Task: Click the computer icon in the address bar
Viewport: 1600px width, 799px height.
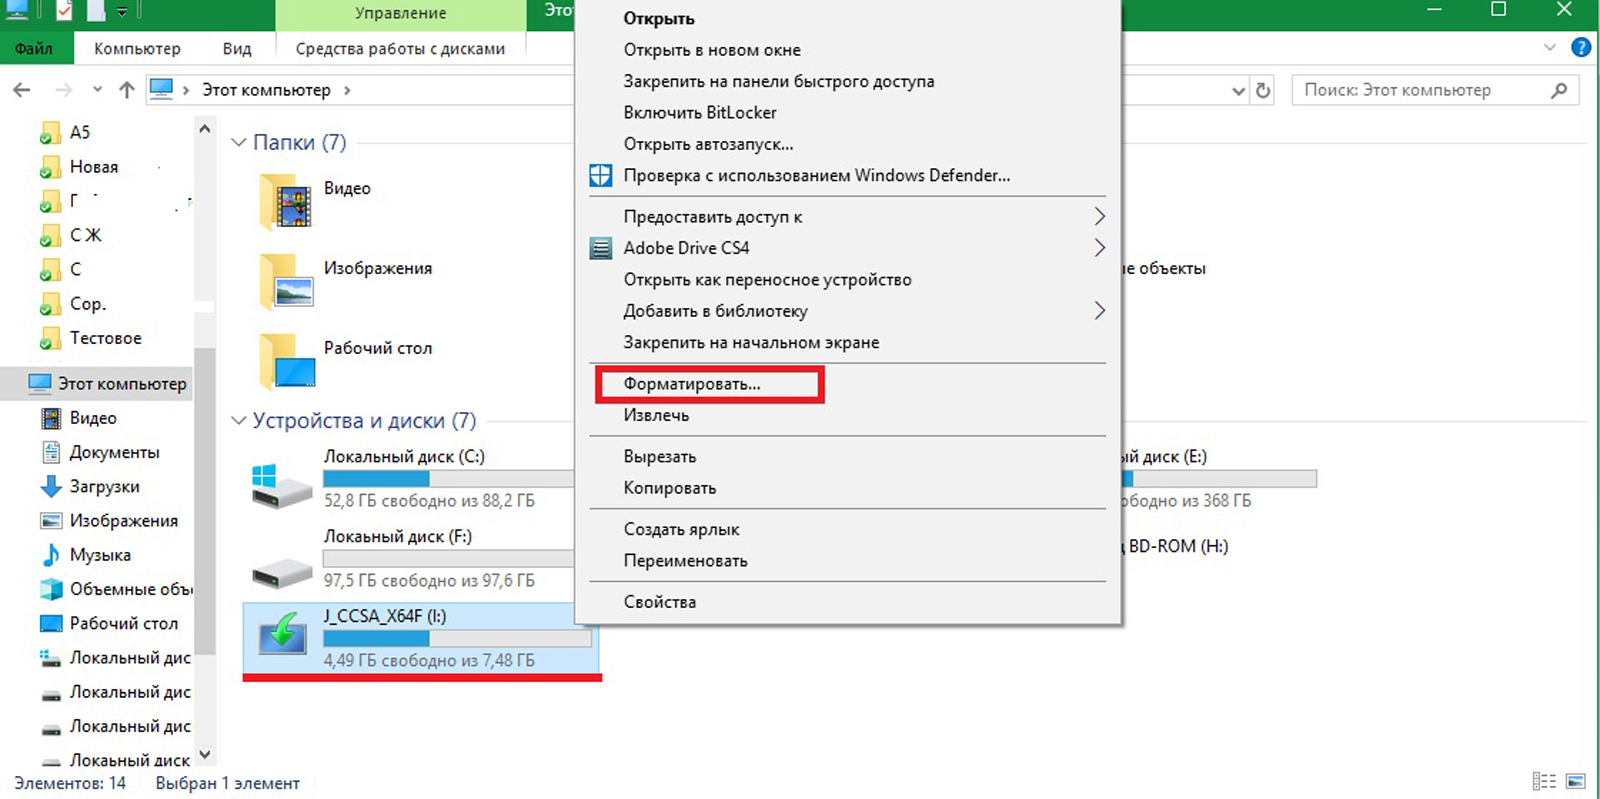Action: click(161, 89)
